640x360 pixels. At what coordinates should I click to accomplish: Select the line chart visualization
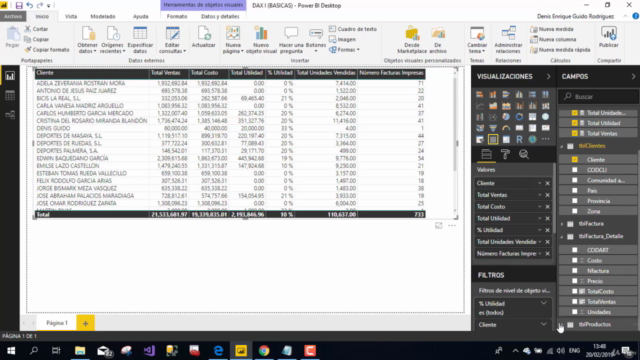[x=480, y=106]
